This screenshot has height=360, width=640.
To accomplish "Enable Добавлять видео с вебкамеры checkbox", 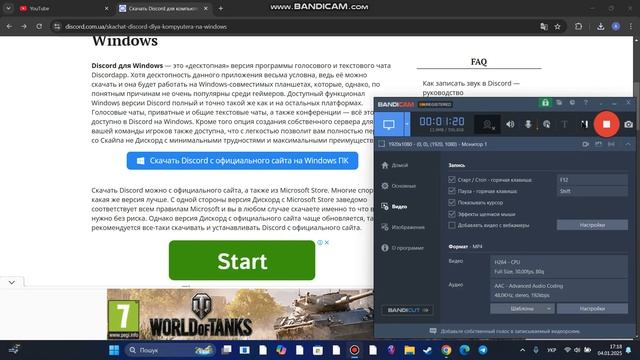I will click(451, 225).
